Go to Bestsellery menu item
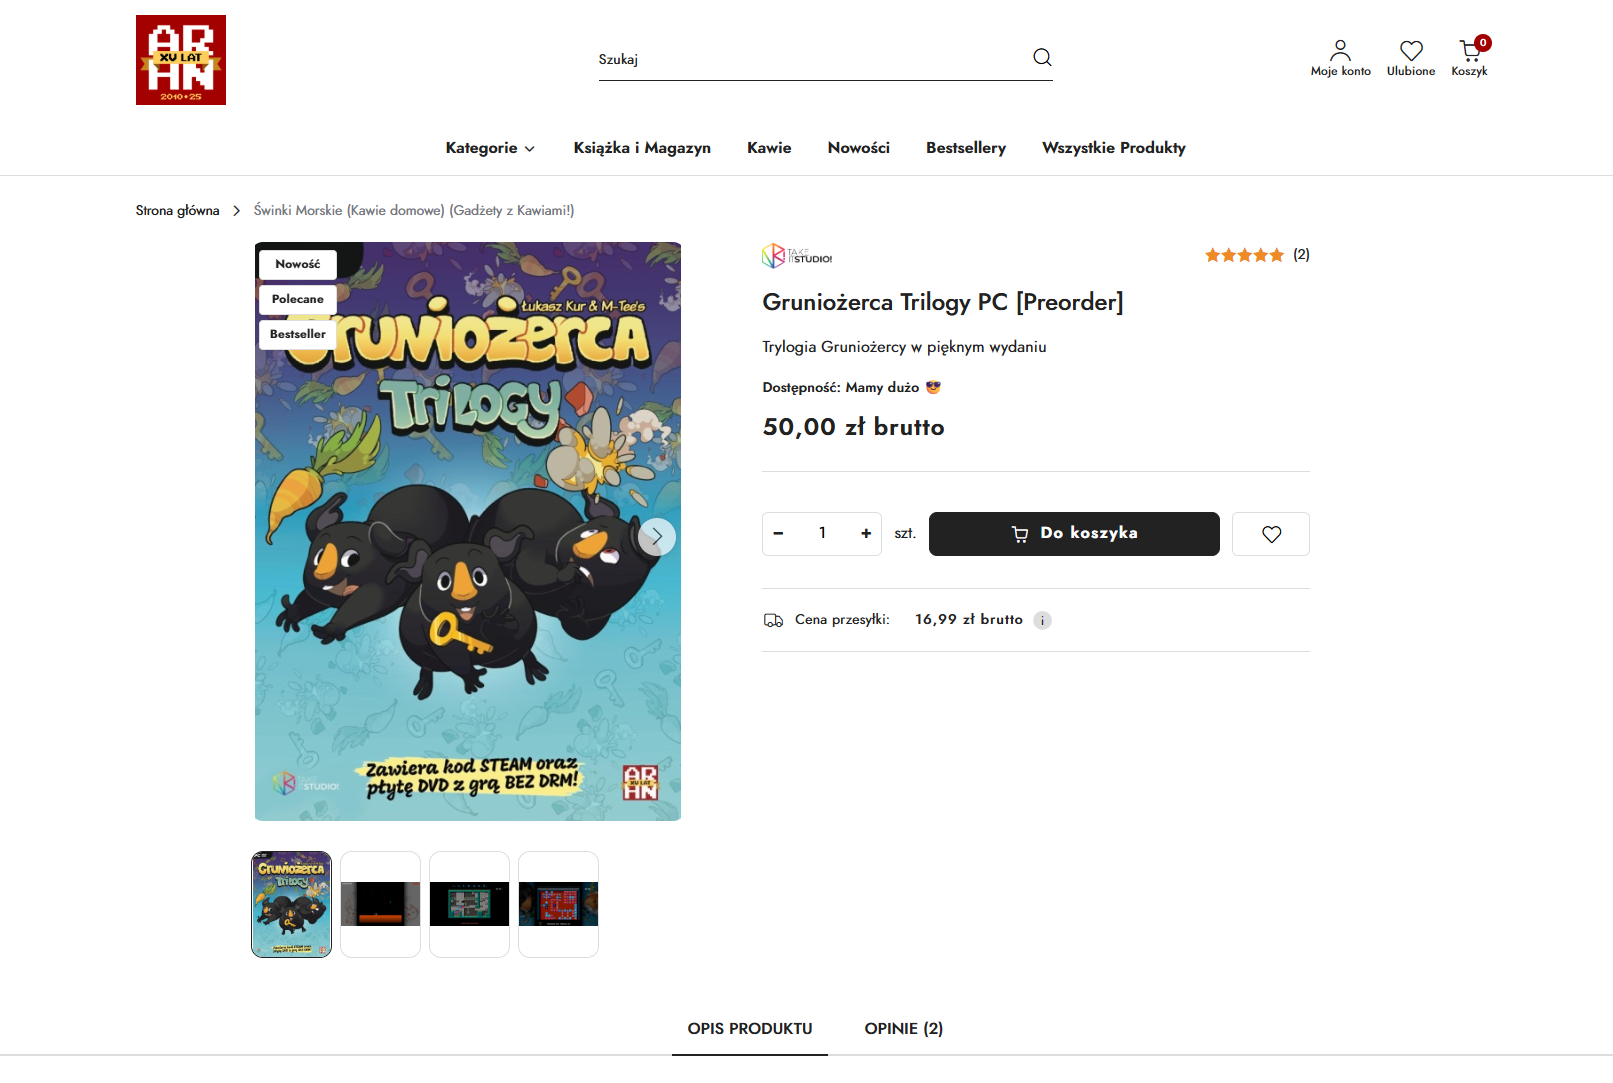The width and height of the screenshot is (1613, 1083). point(966,148)
